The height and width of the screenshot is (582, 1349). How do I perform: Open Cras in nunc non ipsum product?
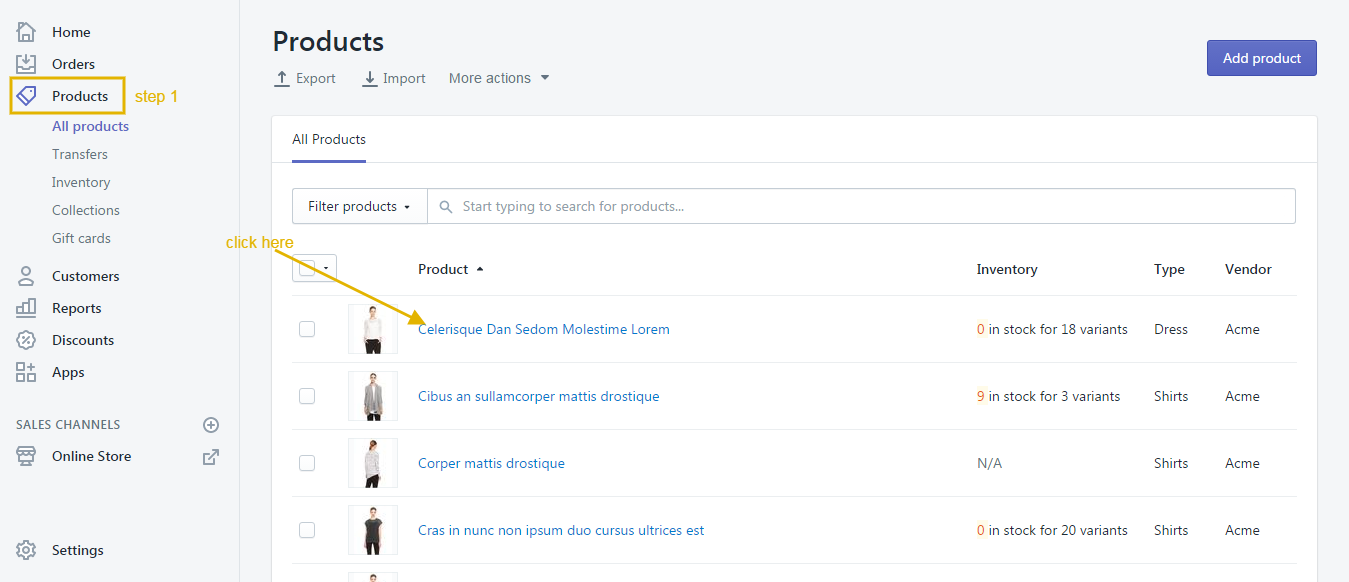[561, 530]
